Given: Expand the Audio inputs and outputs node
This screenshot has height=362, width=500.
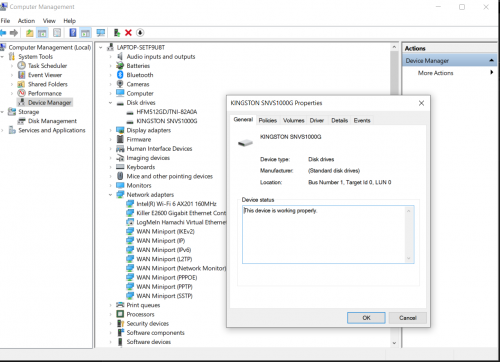Looking at the screenshot, I should (110, 57).
